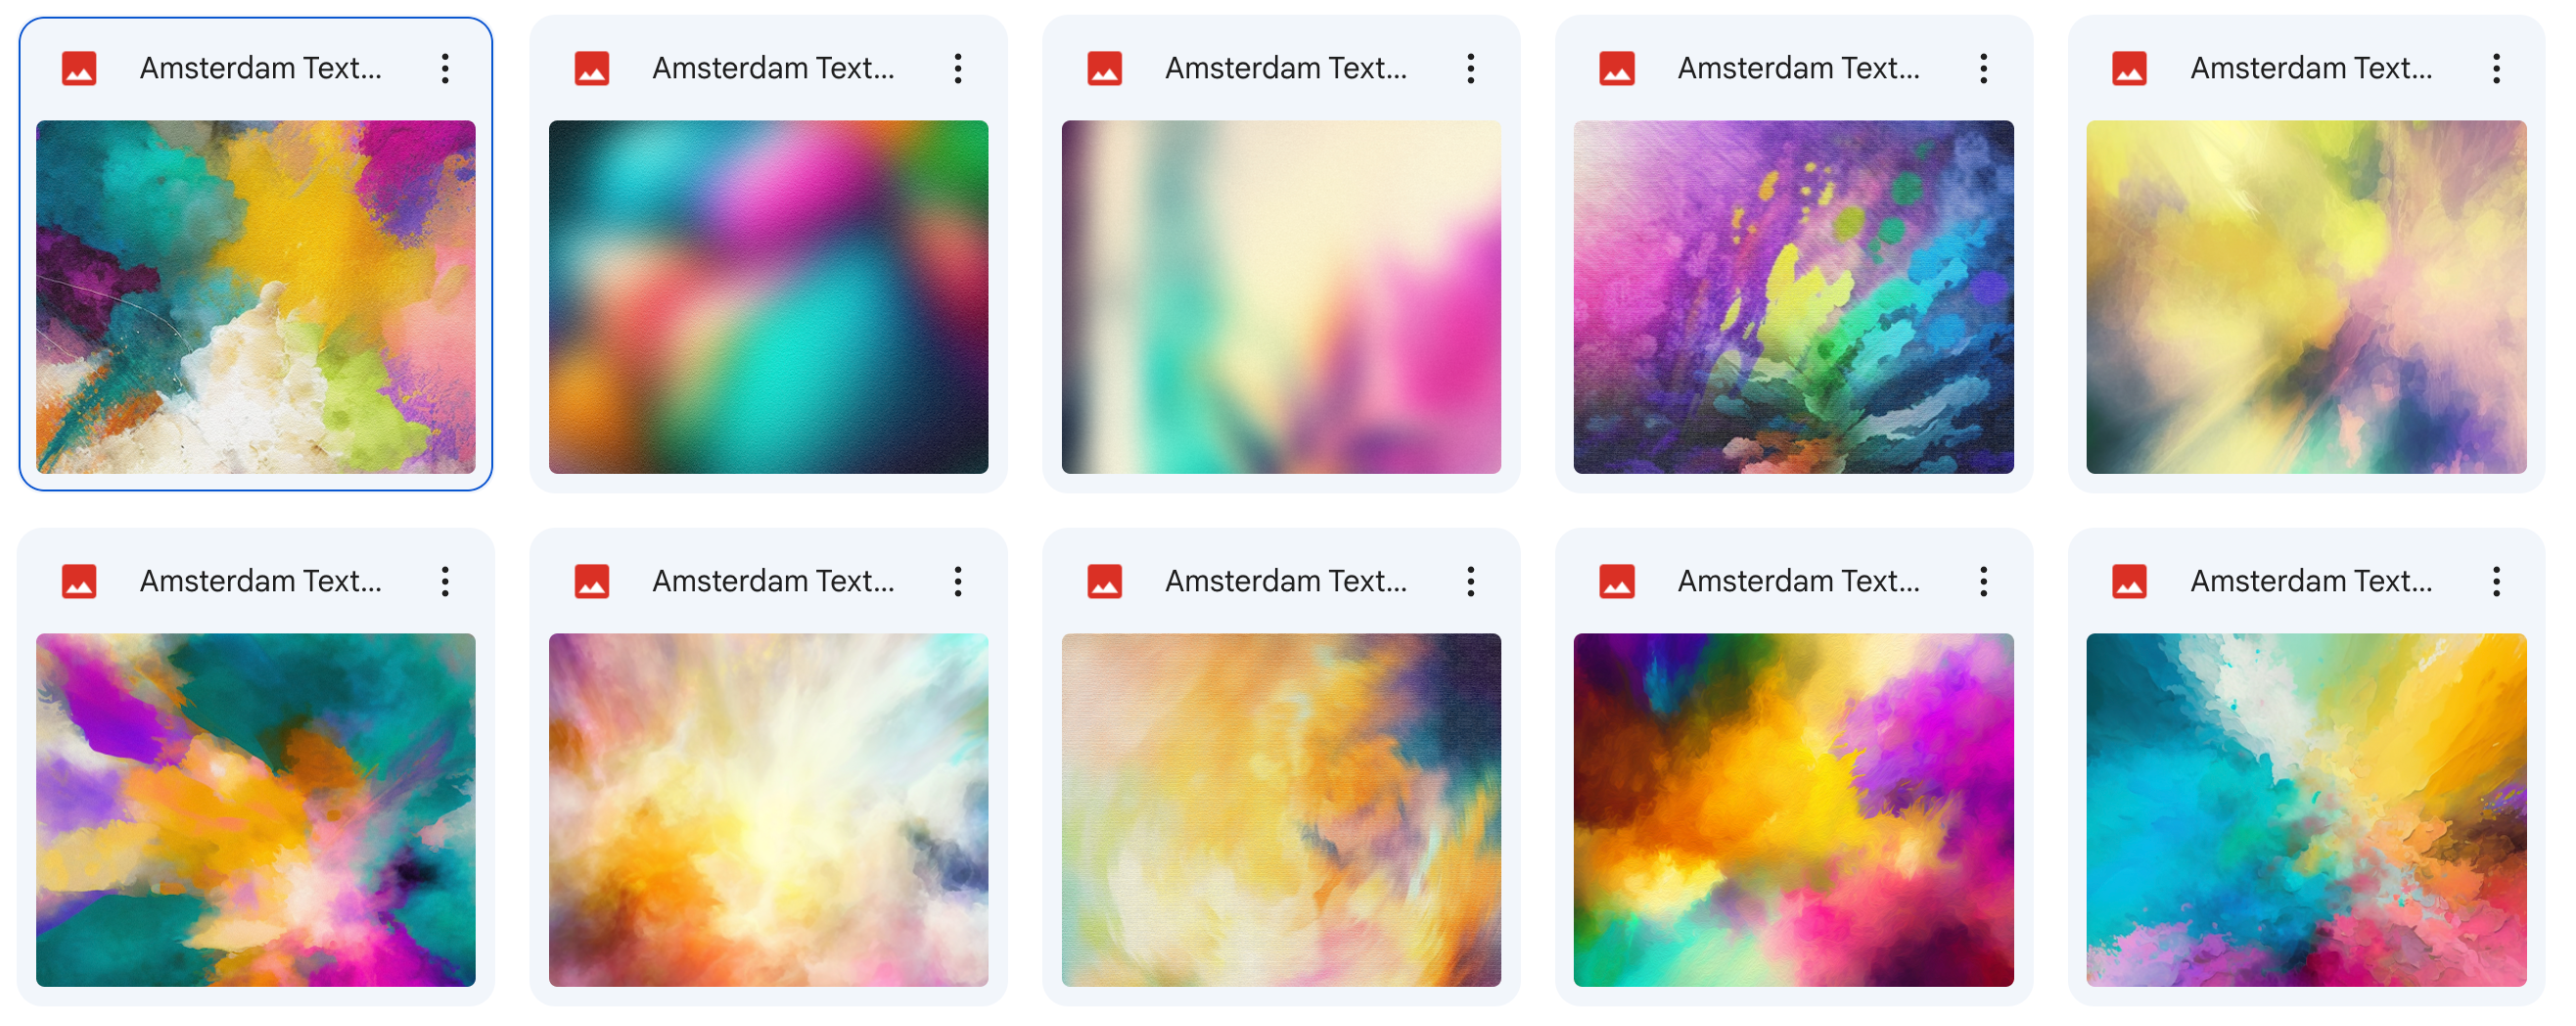Open three-dot menu on white-yellow explosion file

pos(958,581)
